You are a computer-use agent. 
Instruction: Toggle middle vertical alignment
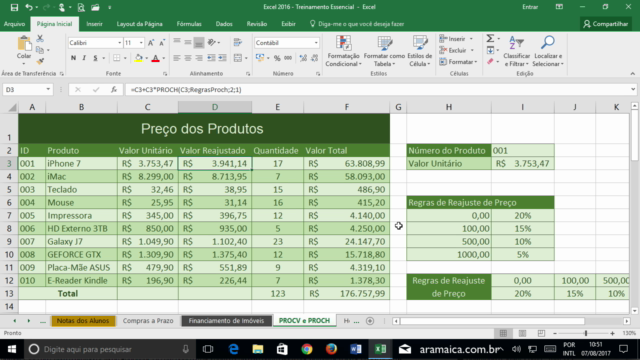pos(188,42)
